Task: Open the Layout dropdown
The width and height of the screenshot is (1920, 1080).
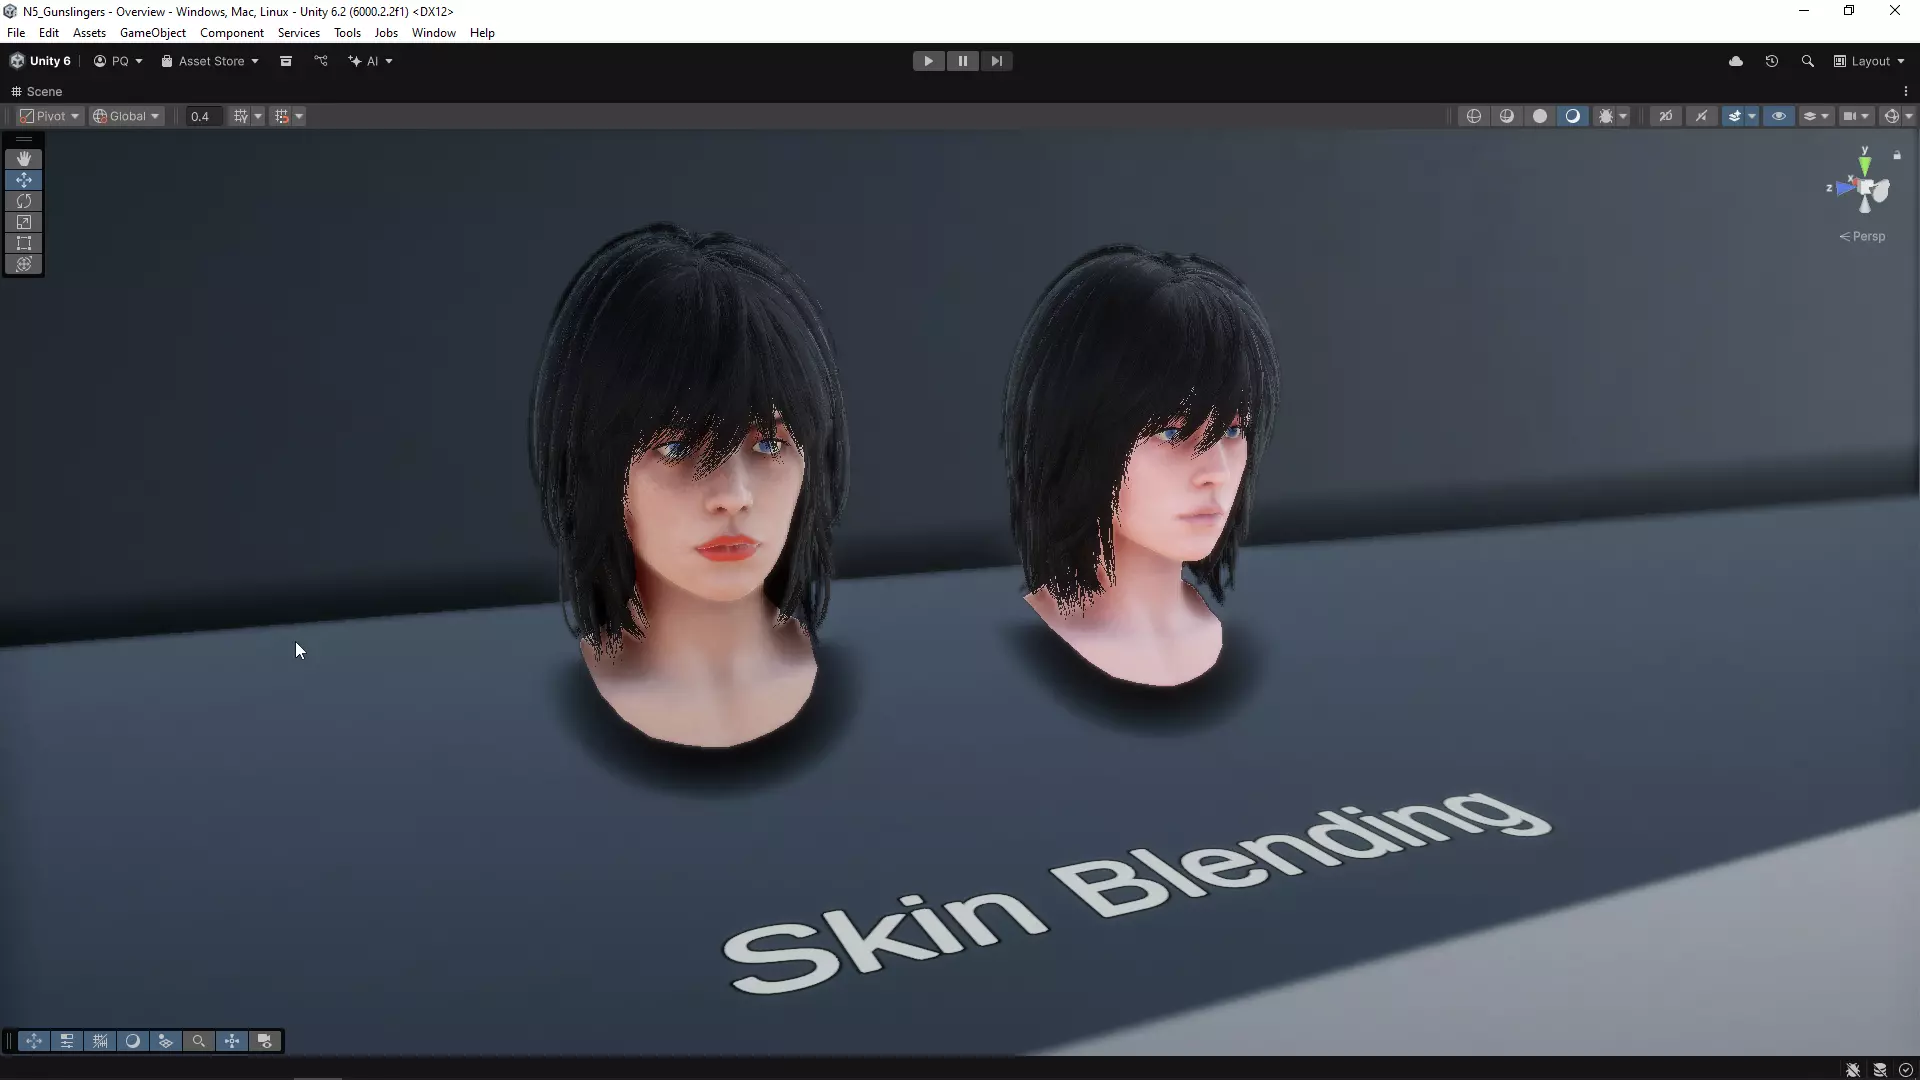Action: pyautogui.click(x=1869, y=61)
